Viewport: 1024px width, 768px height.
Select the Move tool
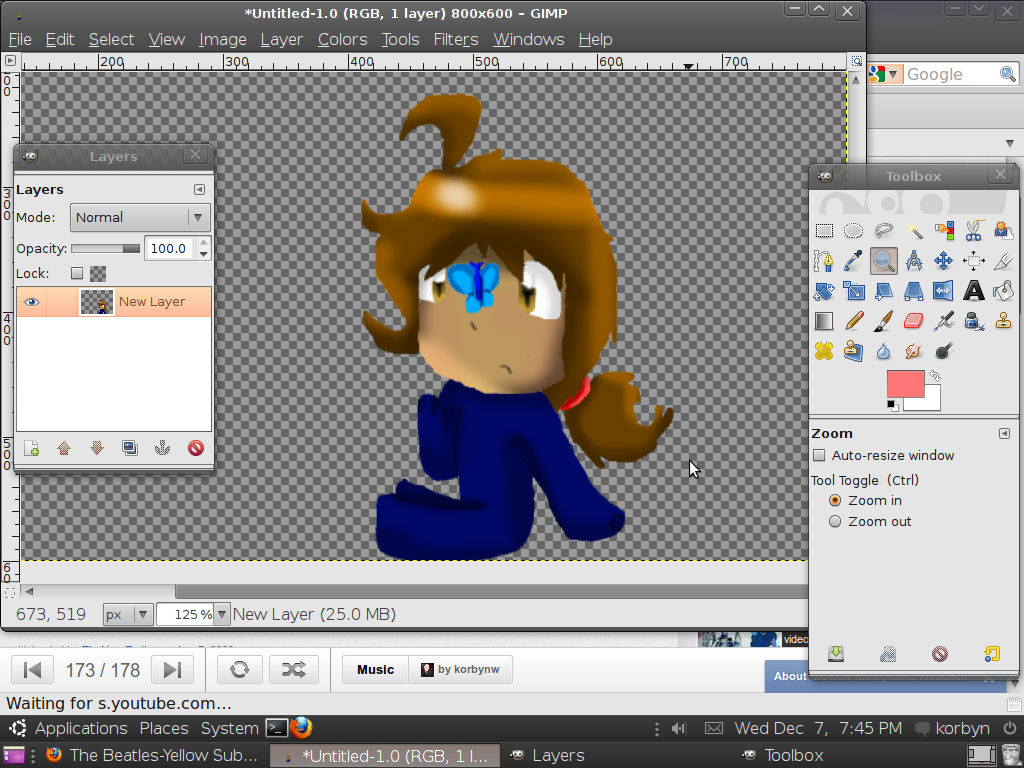pyautogui.click(x=944, y=261)
